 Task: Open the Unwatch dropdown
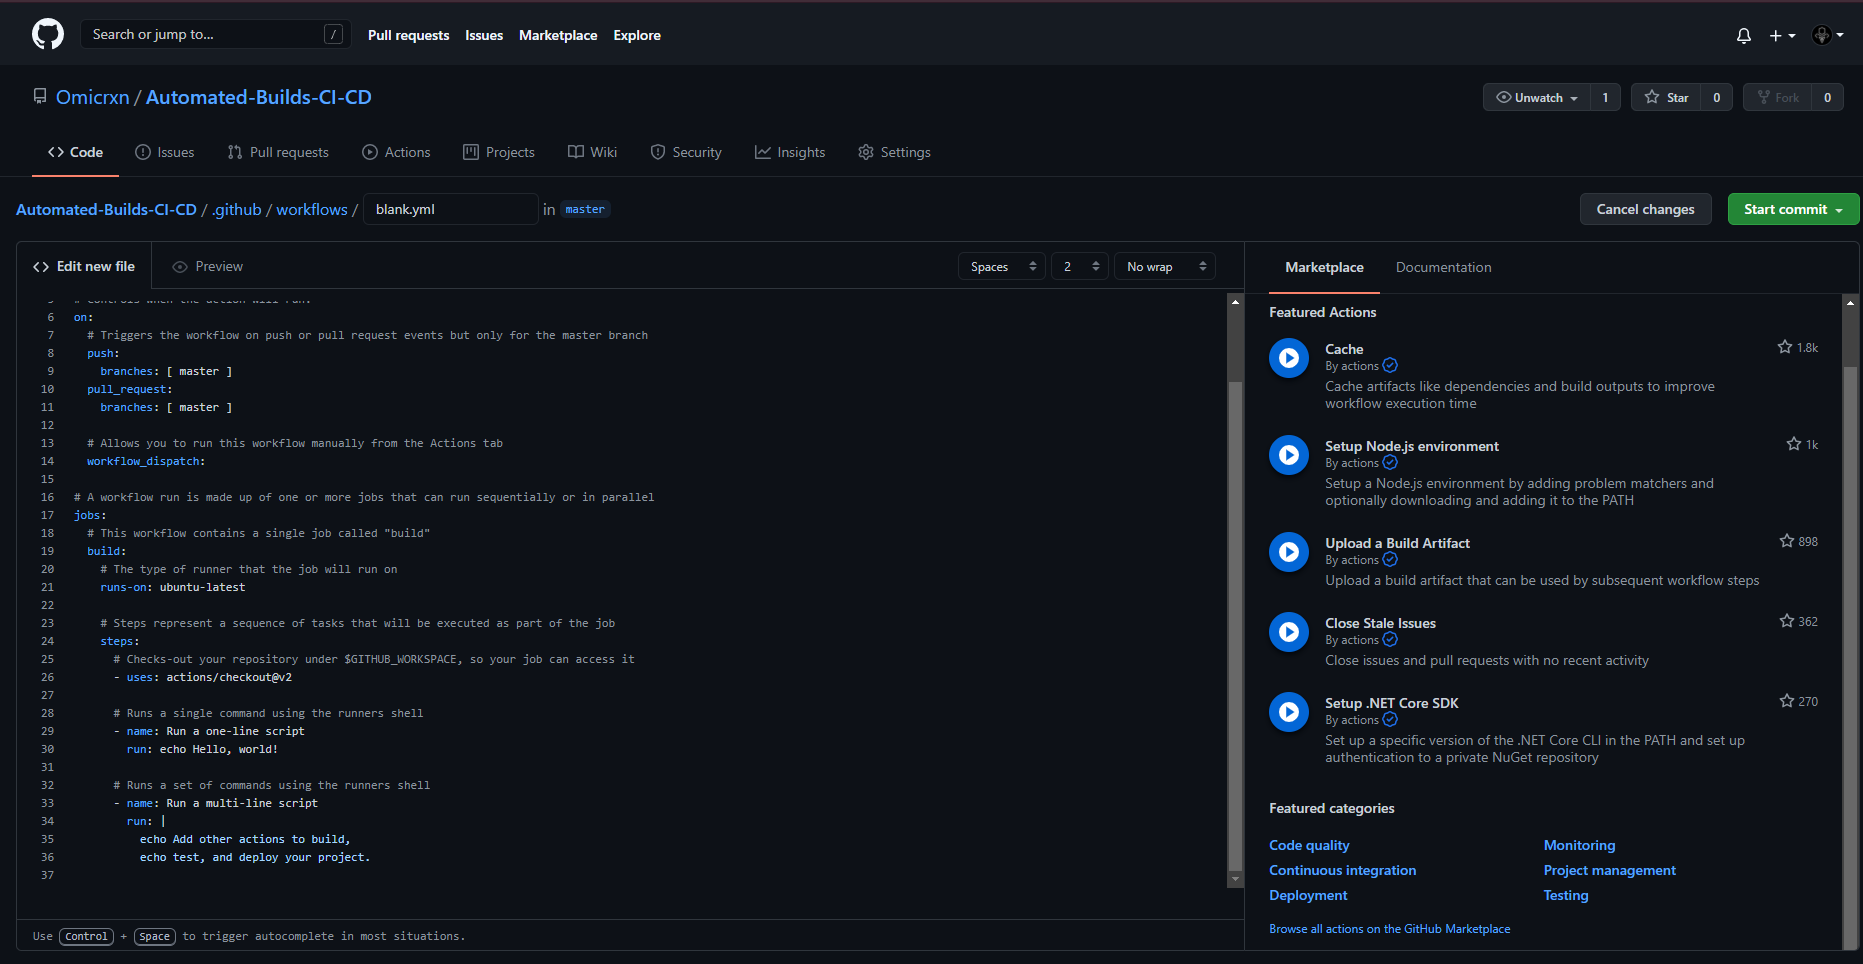tap(1537, 97)
